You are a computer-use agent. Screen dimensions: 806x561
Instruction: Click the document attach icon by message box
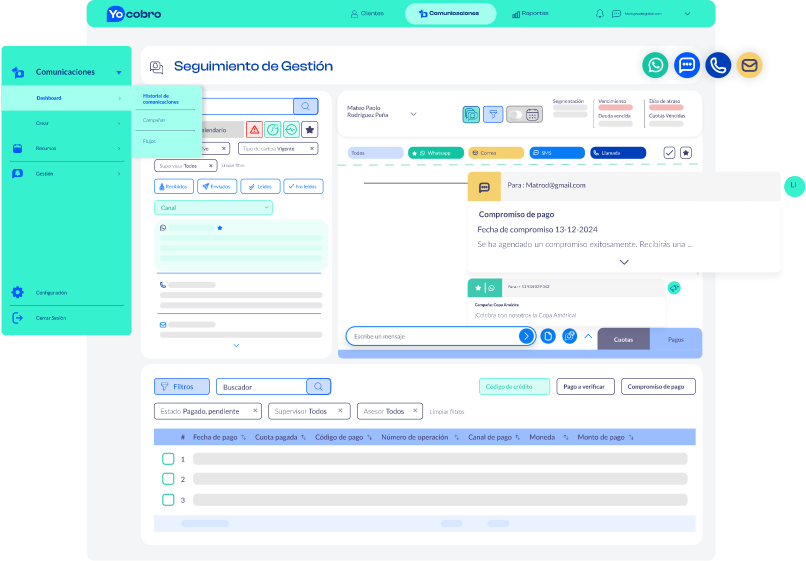548,336
